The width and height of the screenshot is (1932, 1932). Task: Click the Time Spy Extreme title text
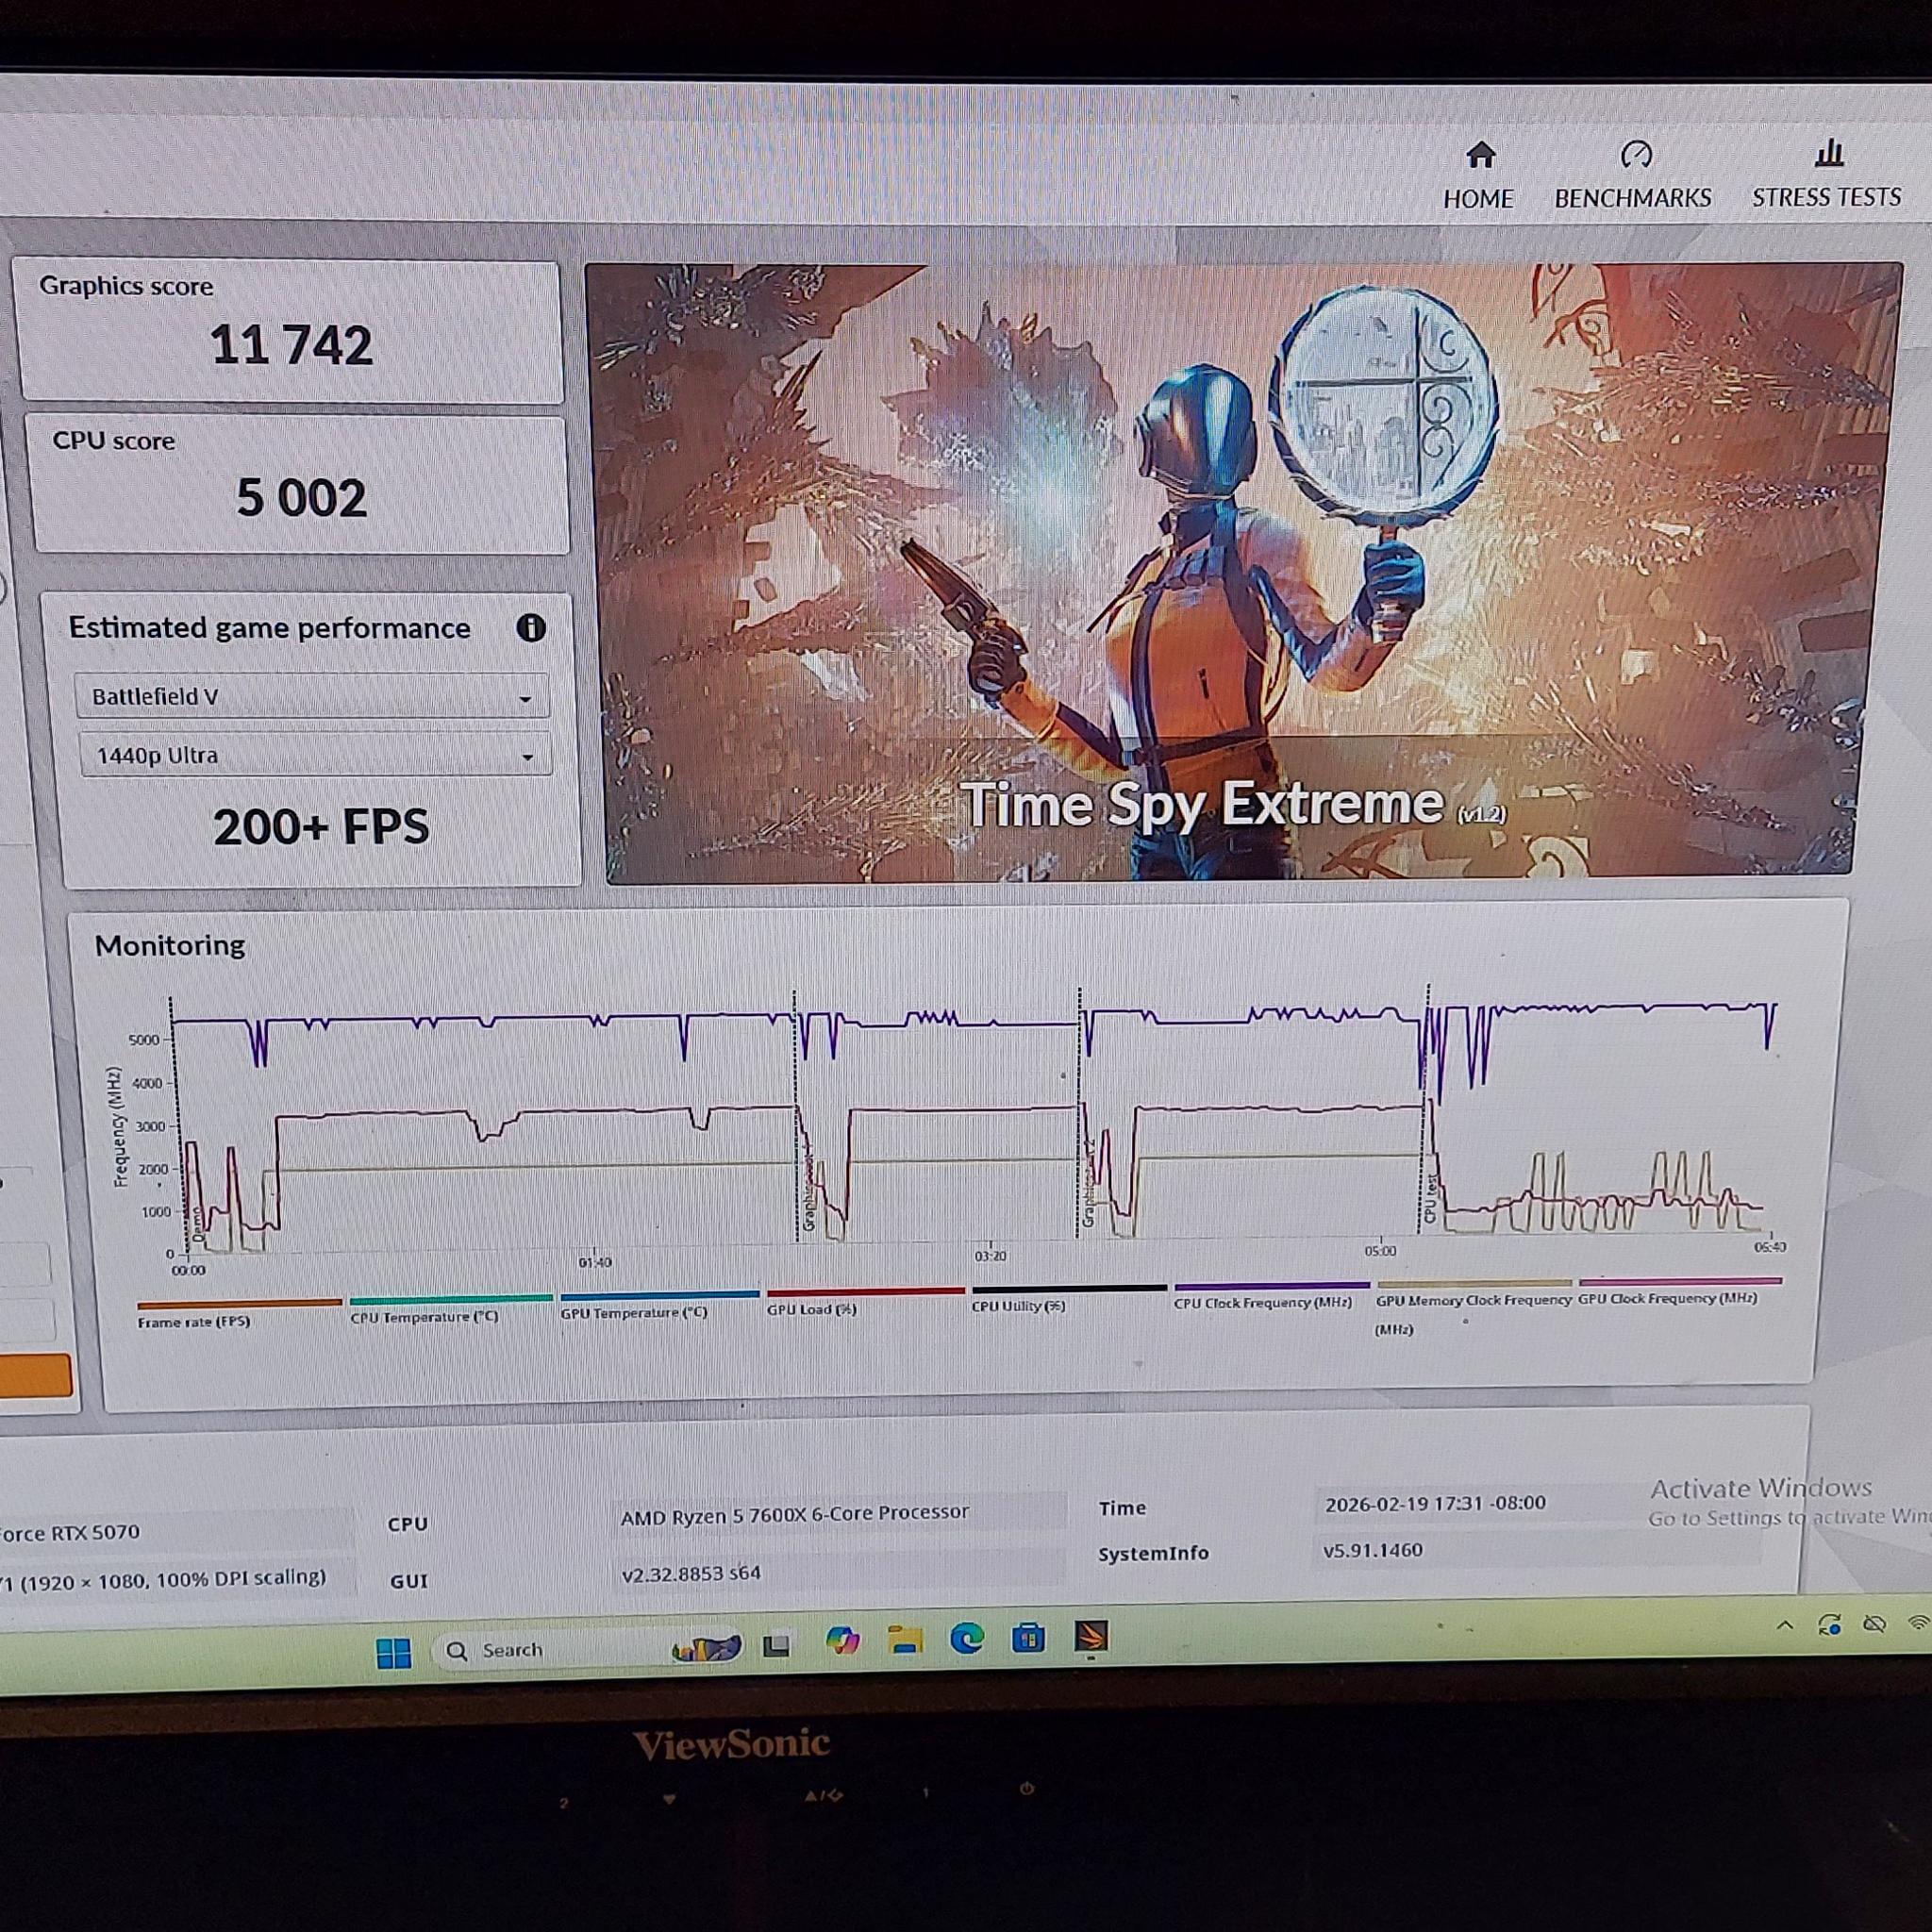[x=1203, y=804]
